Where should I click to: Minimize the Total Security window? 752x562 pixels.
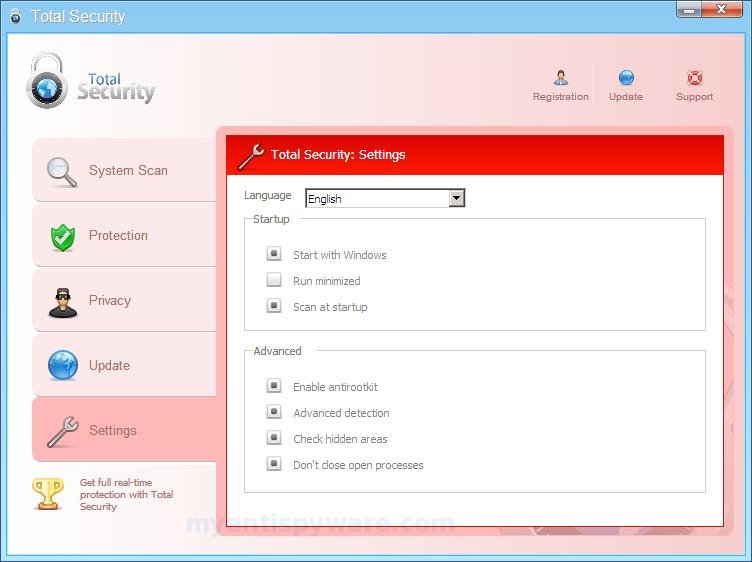(x=689, y=10)
